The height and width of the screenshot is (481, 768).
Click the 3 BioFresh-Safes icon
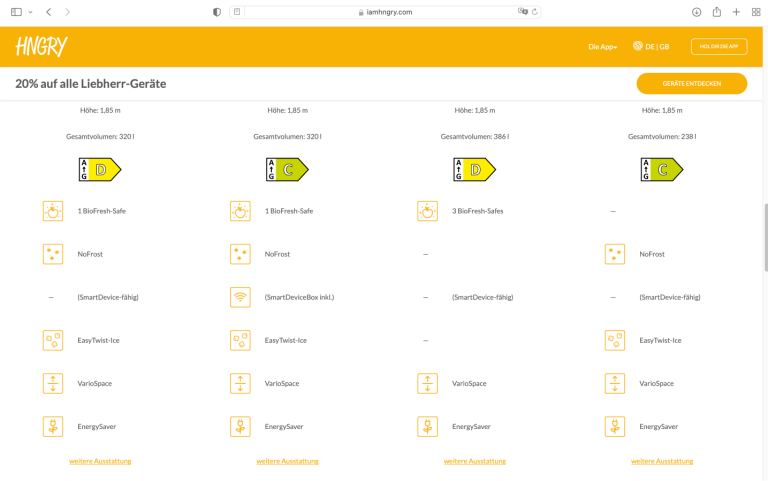click(x=428, y=211)
